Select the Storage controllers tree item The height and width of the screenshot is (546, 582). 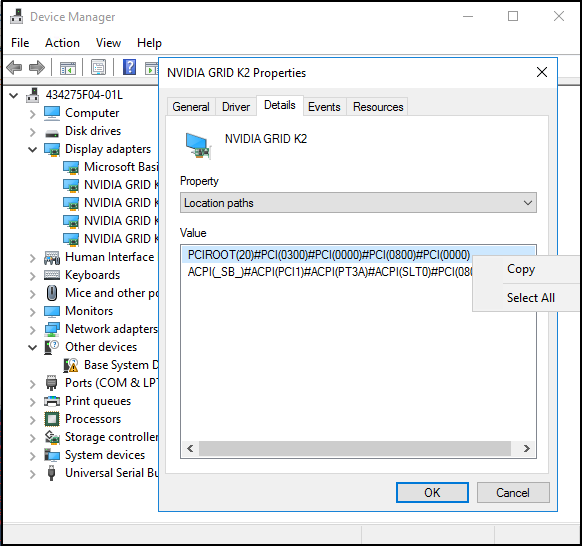tap(111, 437)
